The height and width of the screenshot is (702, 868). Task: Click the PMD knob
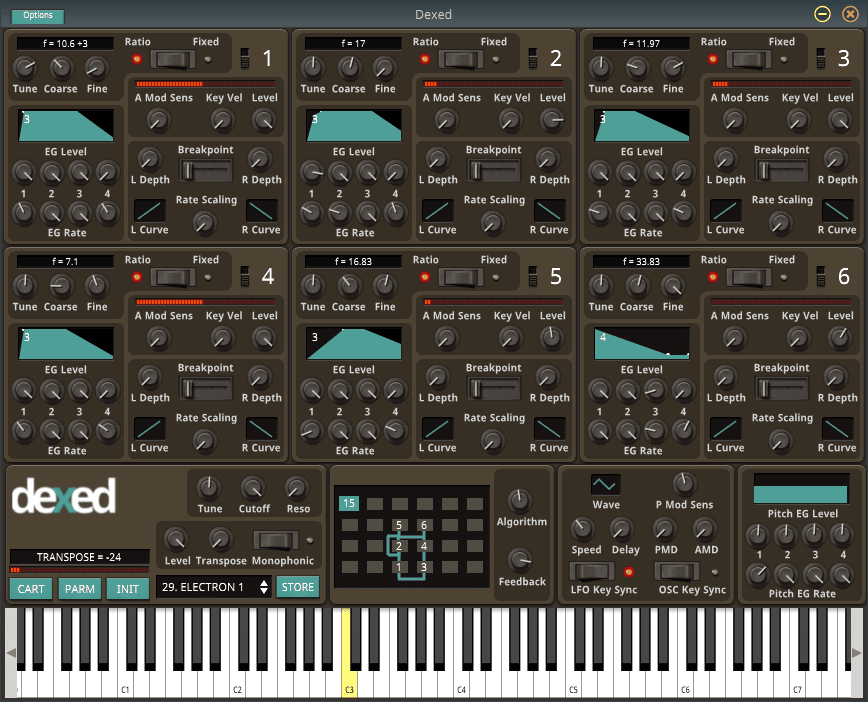[x=665, y=529]
